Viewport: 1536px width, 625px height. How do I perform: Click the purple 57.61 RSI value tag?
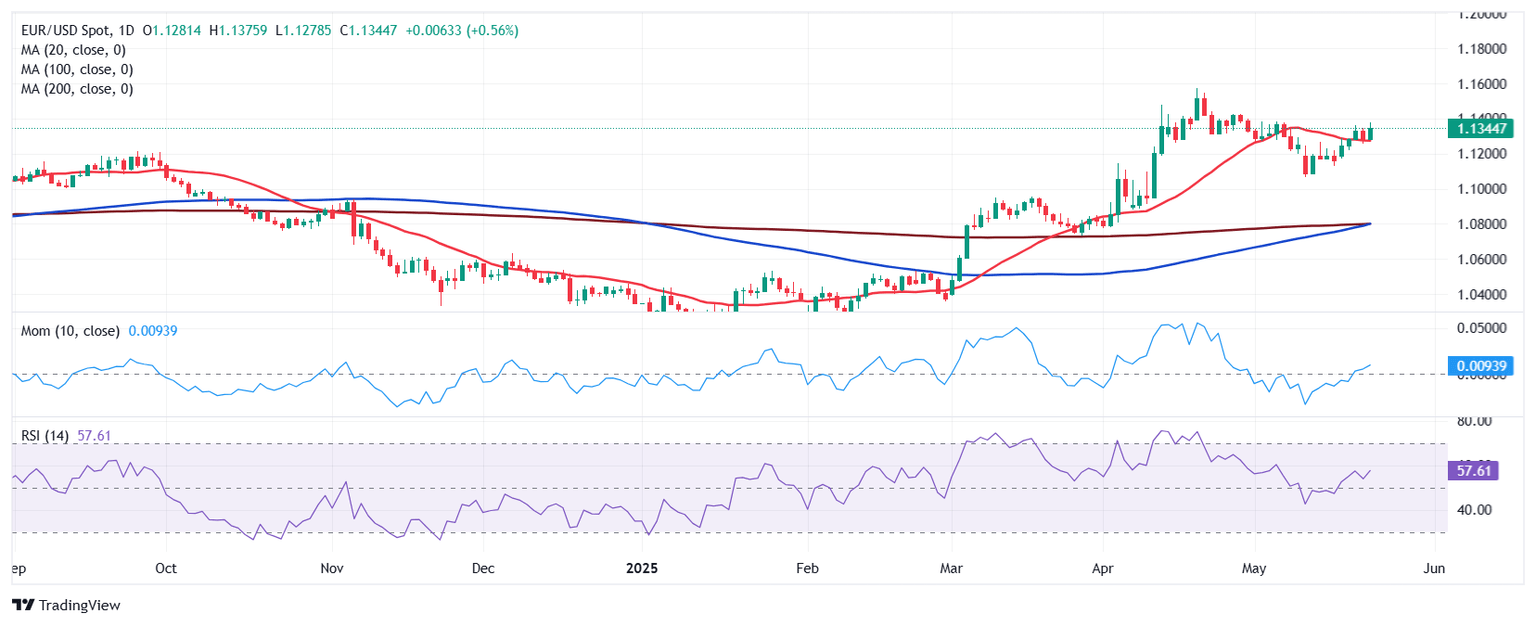click(1474, 470)
